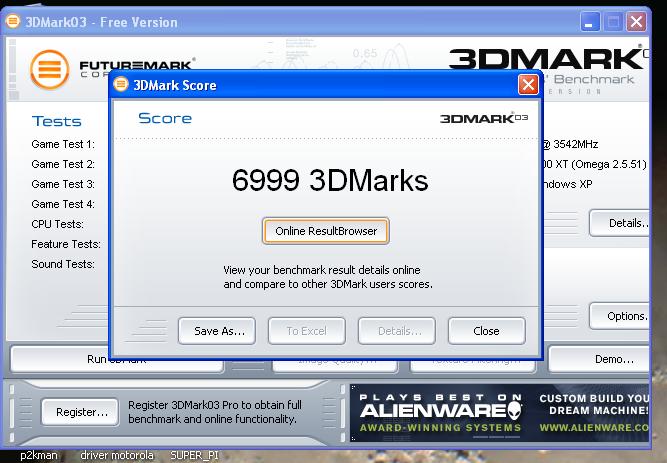This screenshot has width=667, height=463.
Task: Click the 'Game Test 3:' label
Action: point(63,184)
